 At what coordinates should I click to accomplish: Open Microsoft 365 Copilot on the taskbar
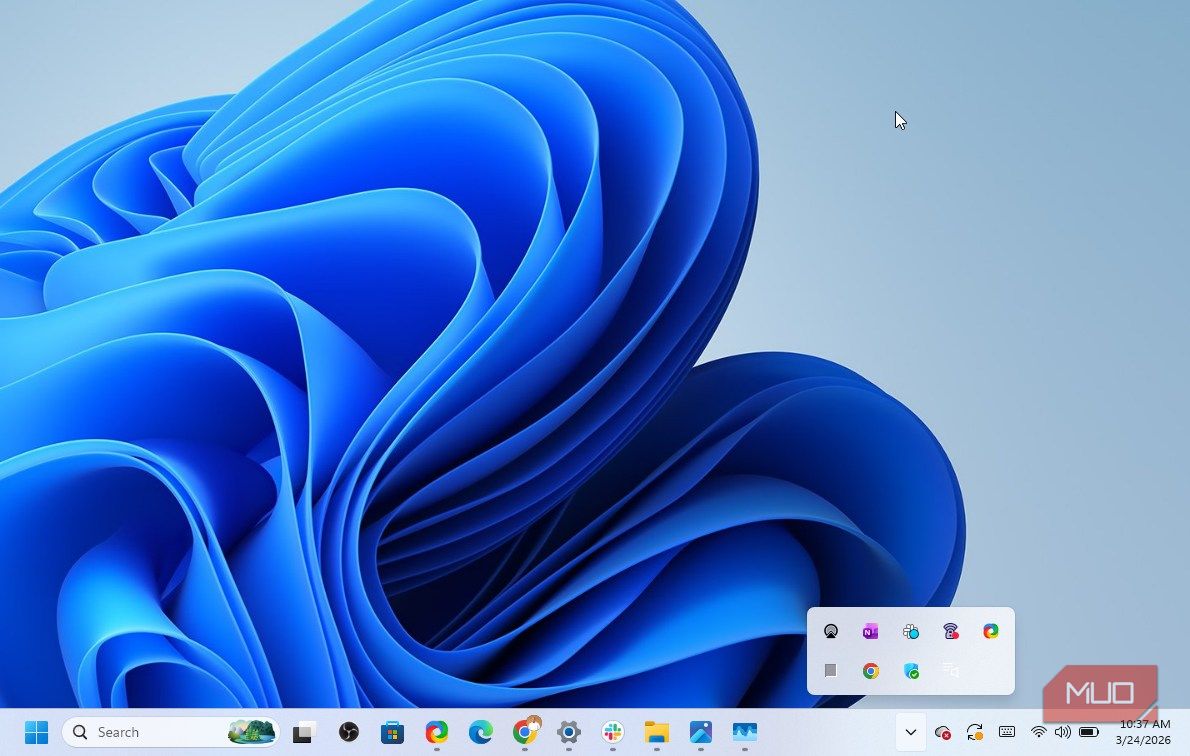pyautogui.click(x=436, y=732)
